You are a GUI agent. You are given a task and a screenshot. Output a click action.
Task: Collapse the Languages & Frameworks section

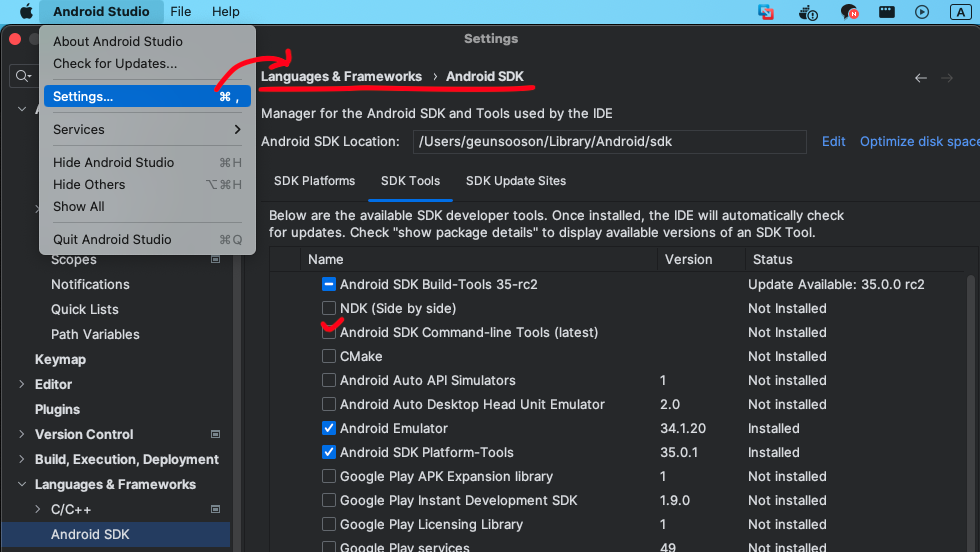click(x=21, y=484)
